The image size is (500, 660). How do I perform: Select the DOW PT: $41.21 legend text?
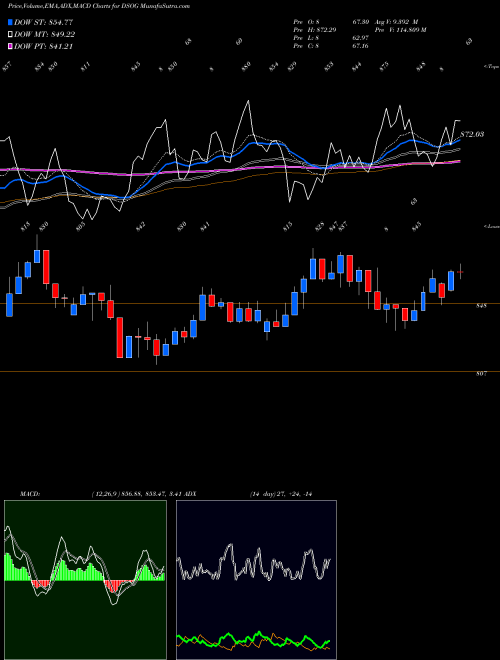(44, 46)
